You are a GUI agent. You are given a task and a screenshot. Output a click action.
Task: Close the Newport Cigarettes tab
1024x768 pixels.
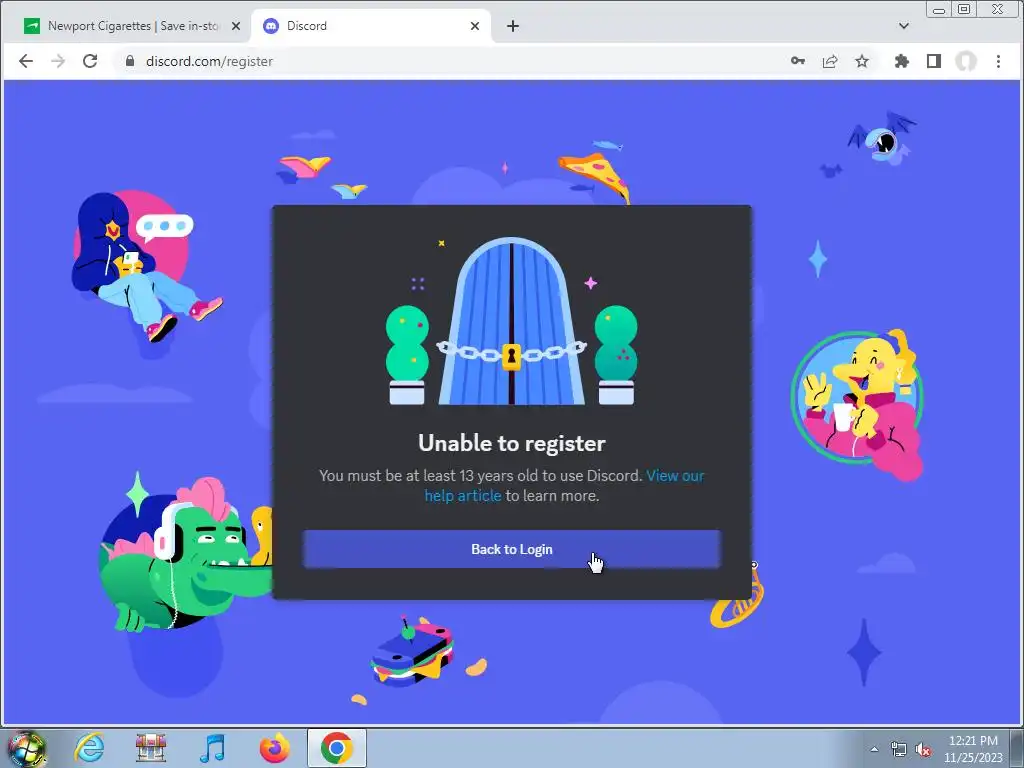(x=236, y=26)
